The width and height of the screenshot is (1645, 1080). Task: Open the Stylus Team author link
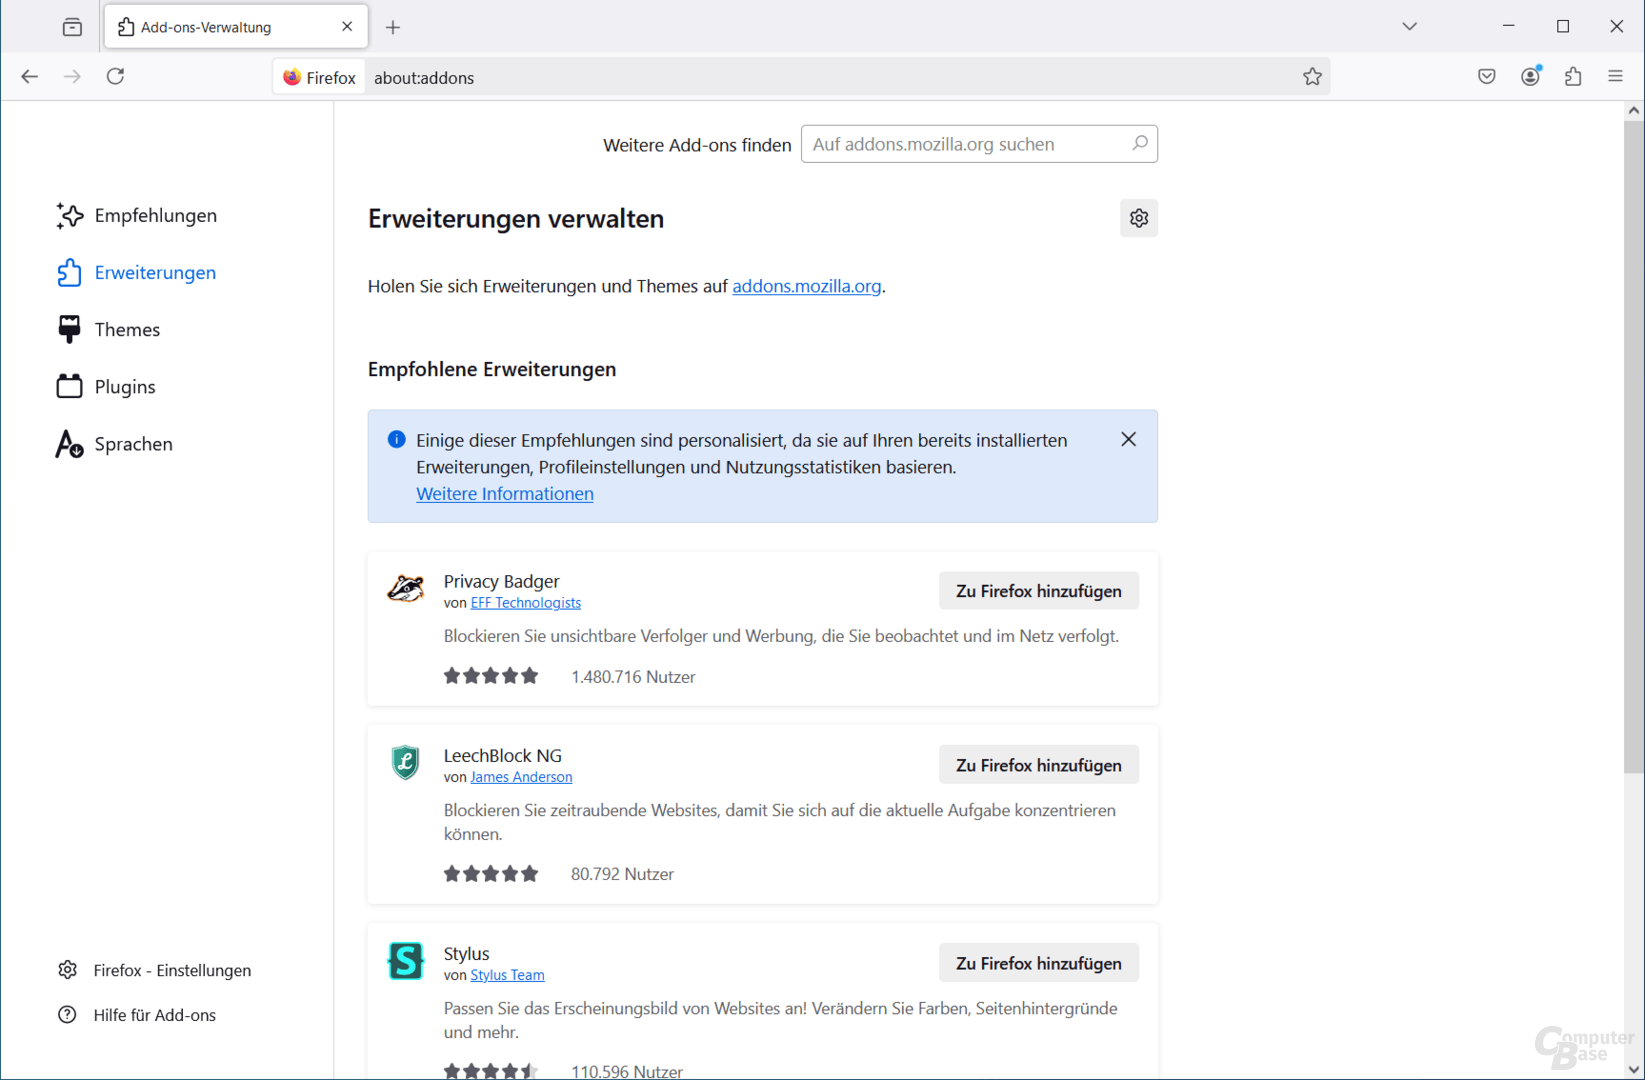(507, 975)
